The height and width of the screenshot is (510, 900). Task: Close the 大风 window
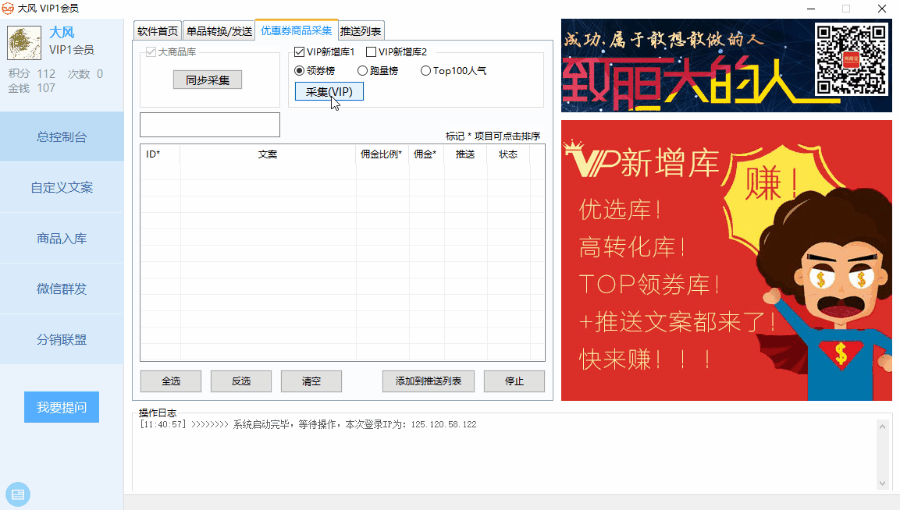882,9
